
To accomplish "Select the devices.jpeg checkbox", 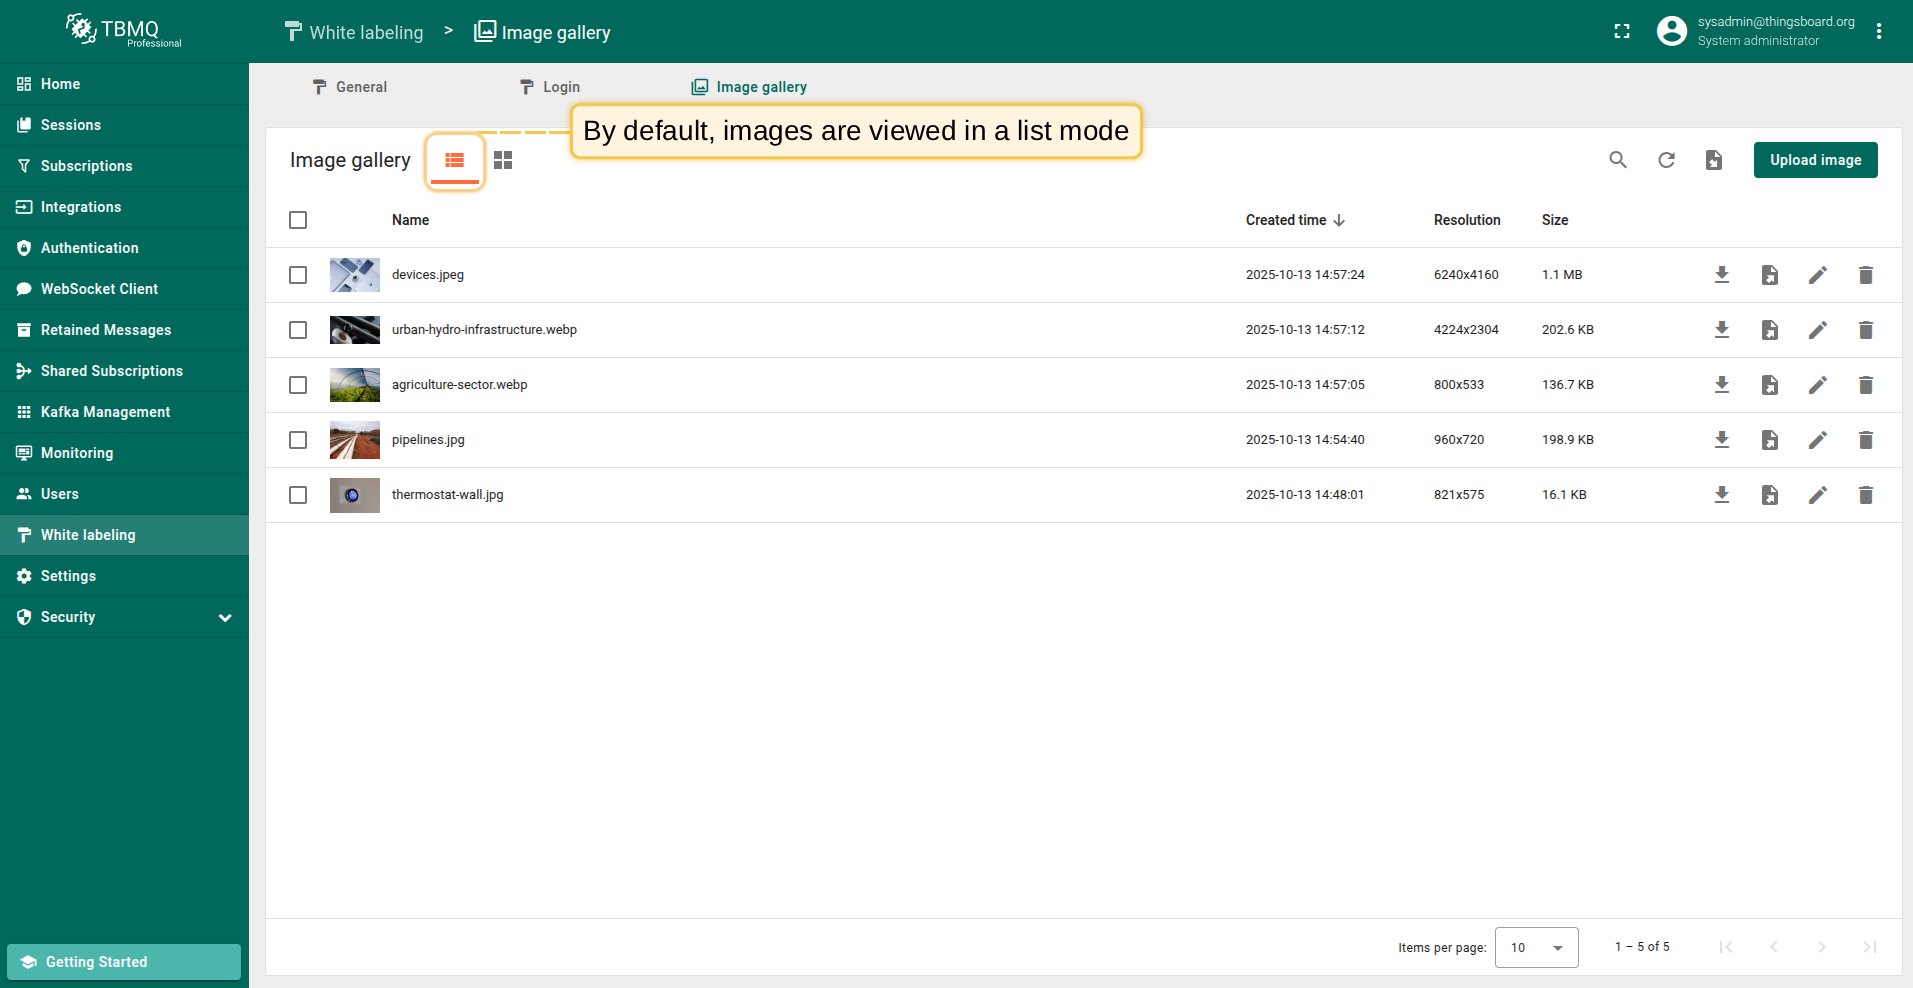I will [298, 275].
